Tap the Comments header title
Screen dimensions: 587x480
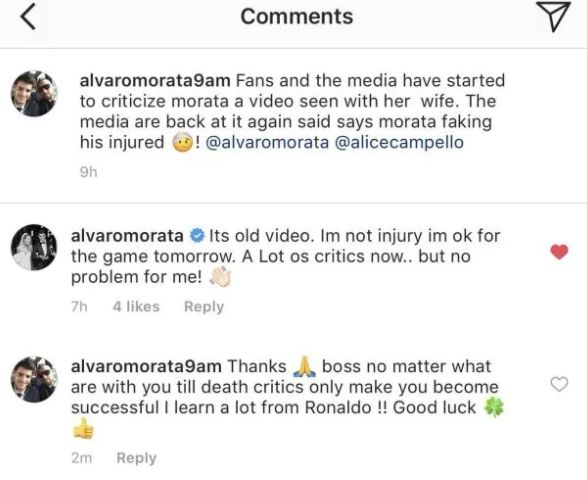(x=297, y=16)
